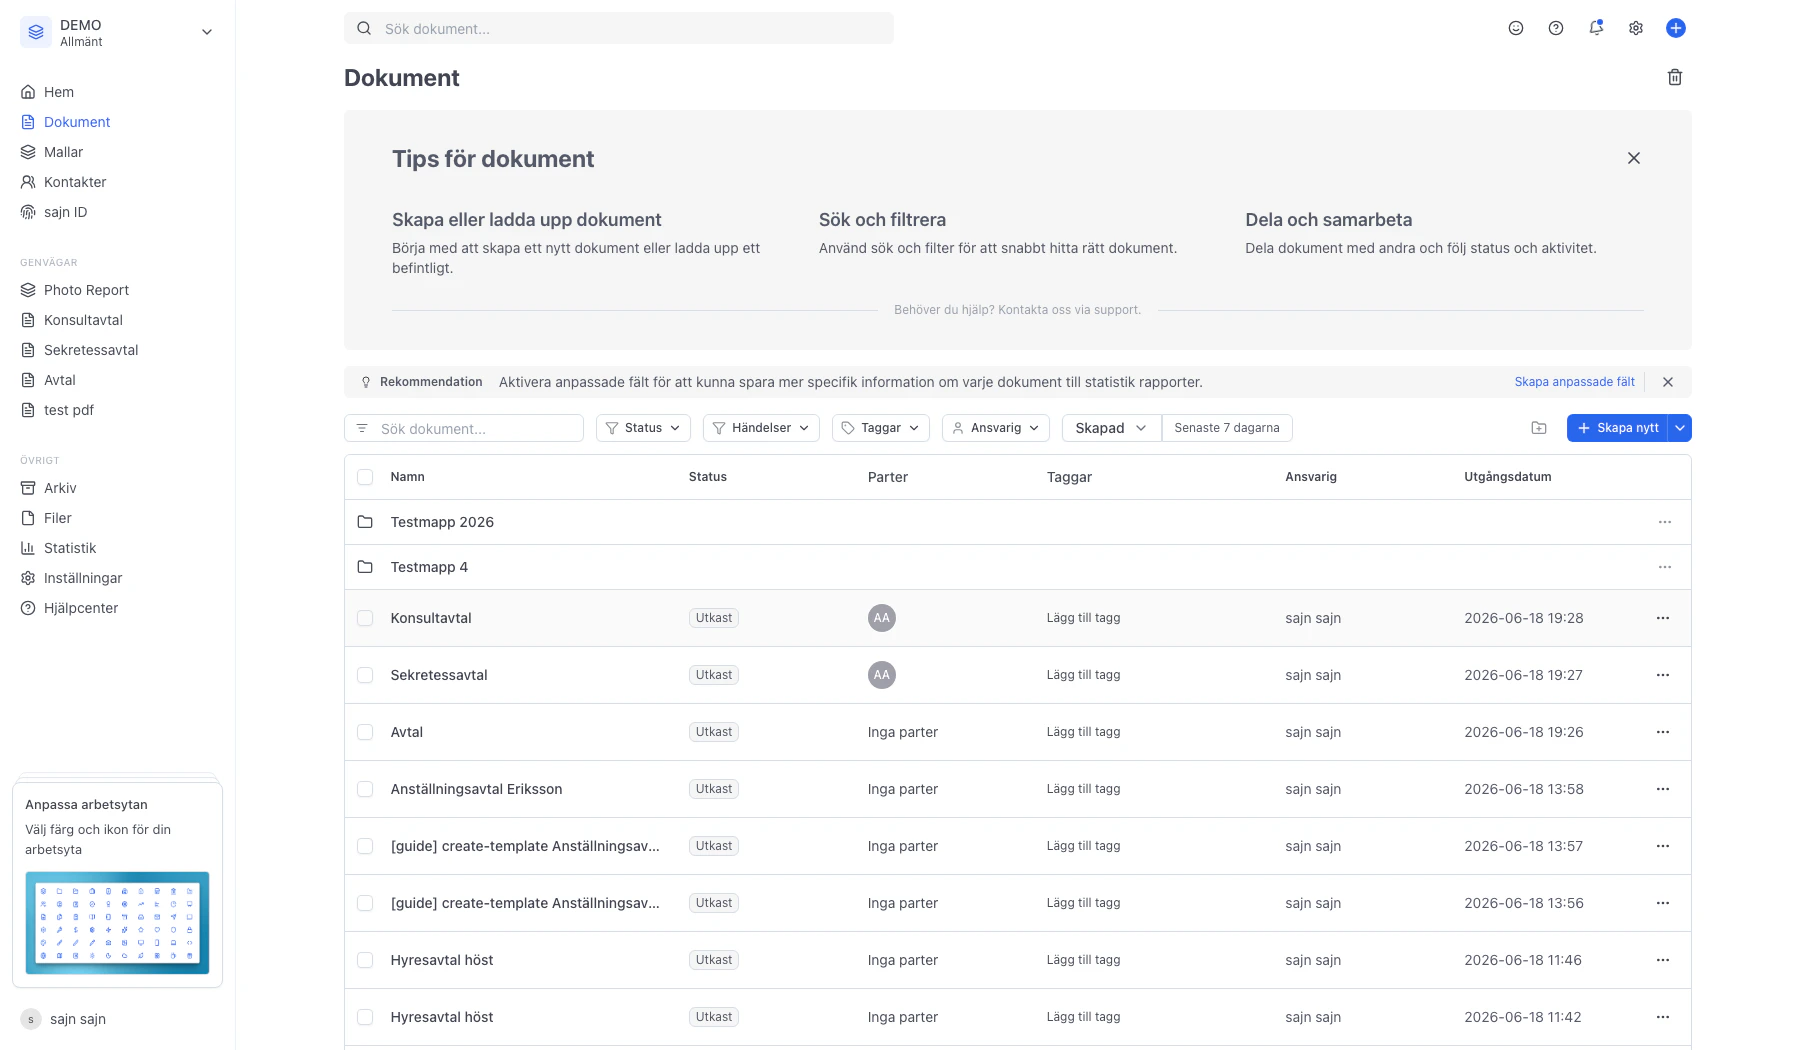Screen dimensions: 1800x1050
Task: Click the blue plus circle button
Action: coord(1676,28)
